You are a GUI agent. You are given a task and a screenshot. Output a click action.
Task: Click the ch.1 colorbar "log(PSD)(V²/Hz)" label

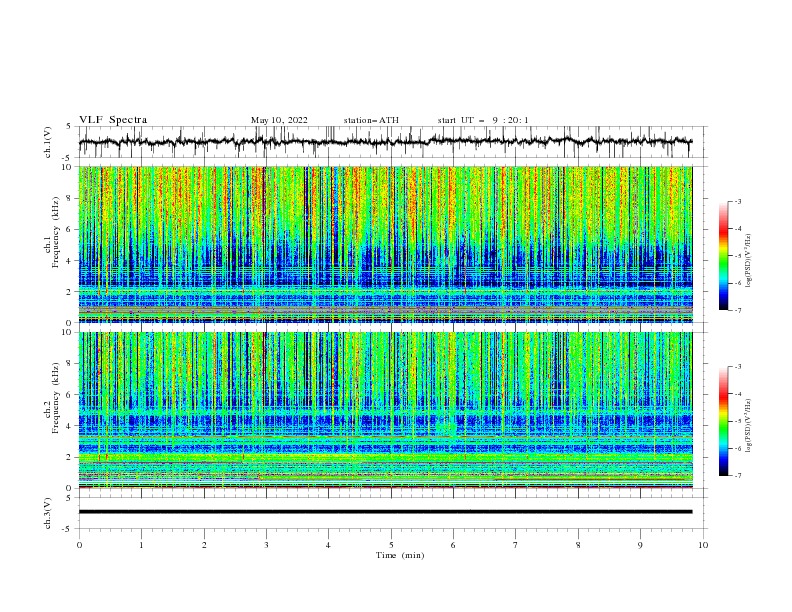(x=748, y=261)
